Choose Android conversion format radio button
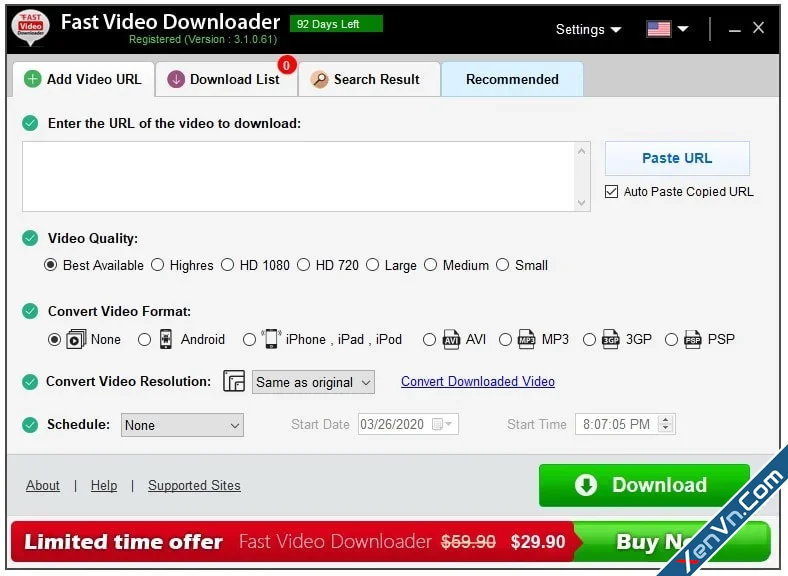Screen dimensions: 788x576 144,340
